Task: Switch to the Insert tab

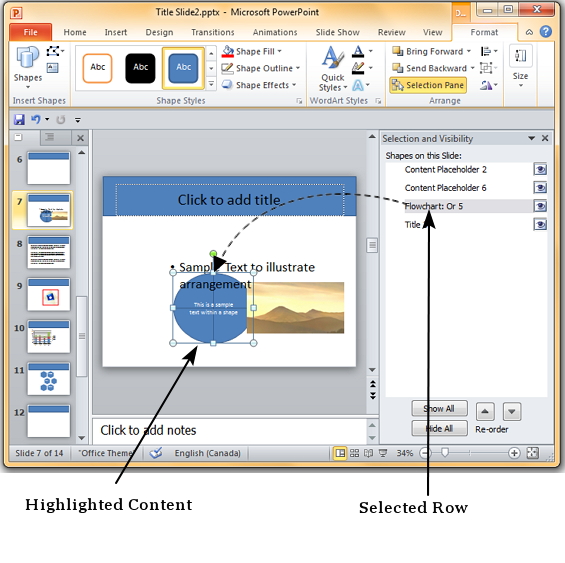Action: [116, 32]
